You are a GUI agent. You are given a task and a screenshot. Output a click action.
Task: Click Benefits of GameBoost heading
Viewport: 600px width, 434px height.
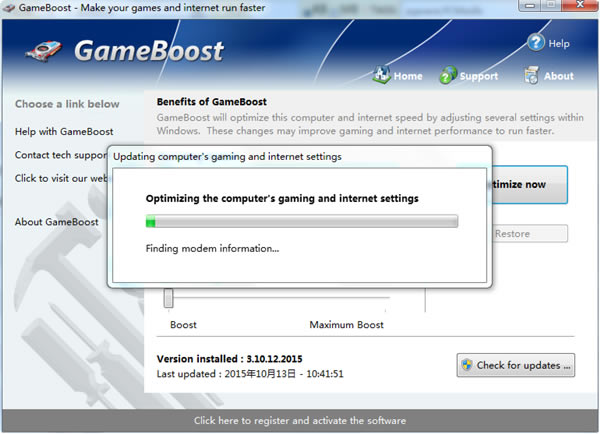pyautogui.click(x=212, y=102)
